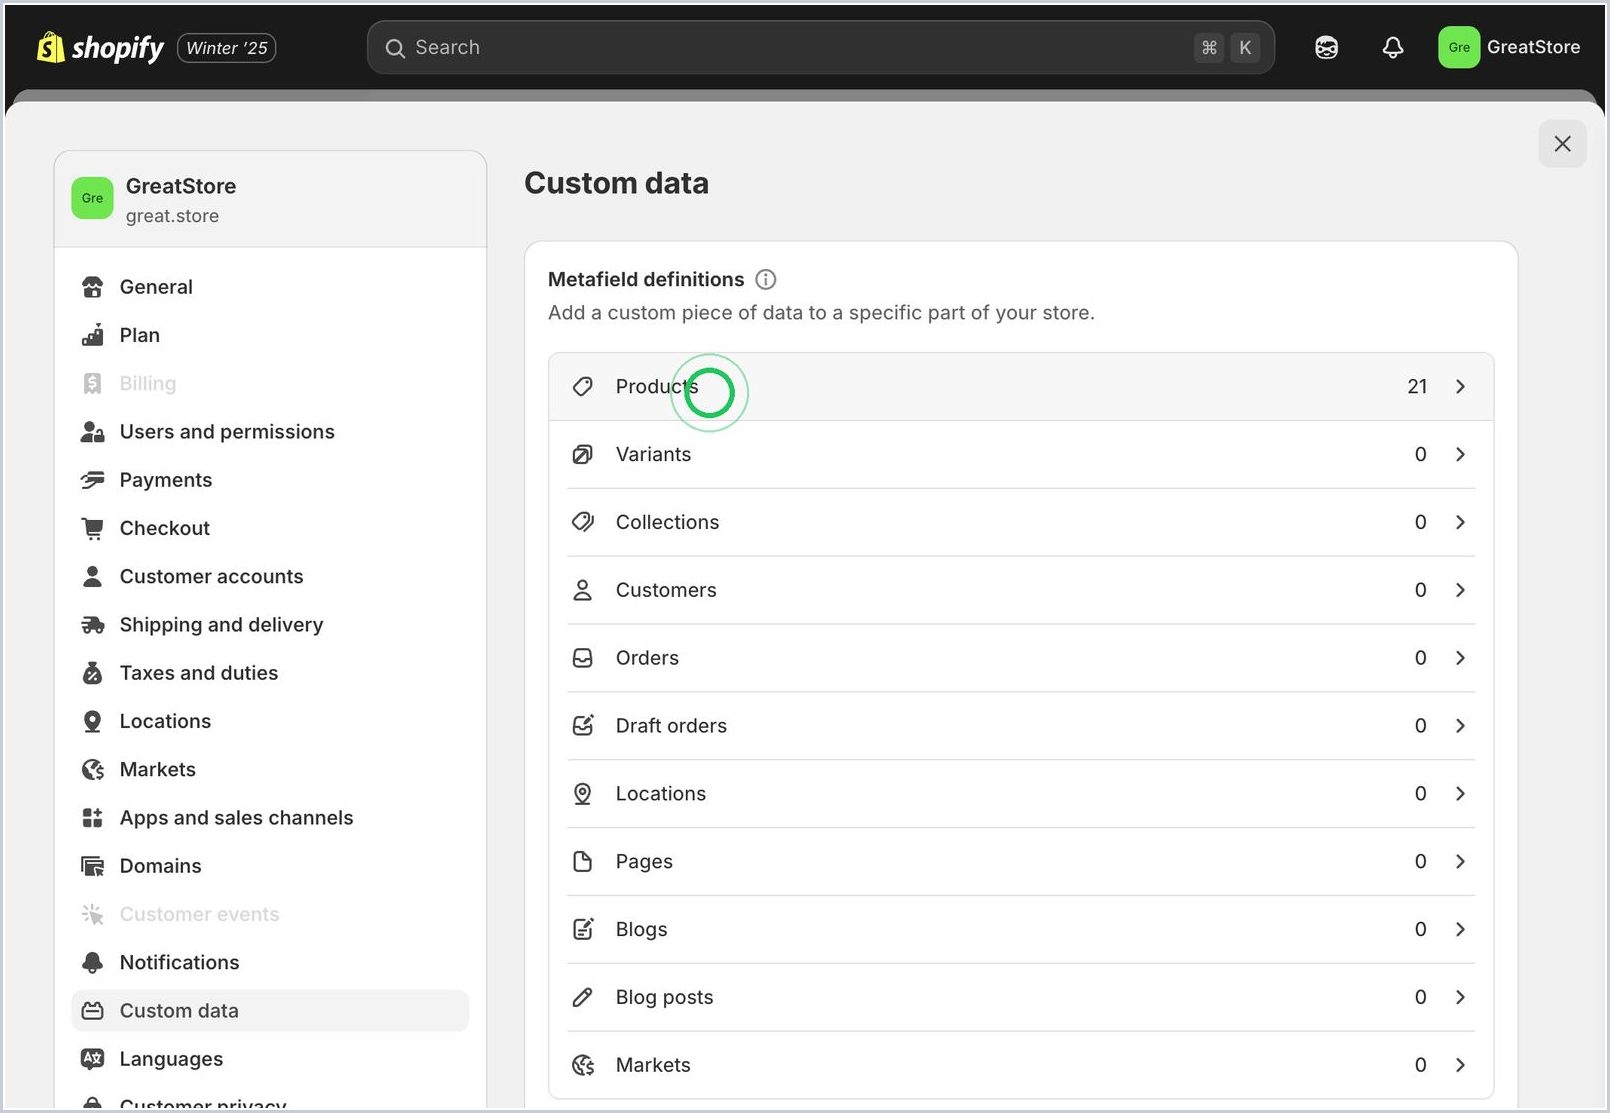Viewport: 1610px width, 1113px height.
Task: Open Users and permissions settings
Action: click(270, 432)
